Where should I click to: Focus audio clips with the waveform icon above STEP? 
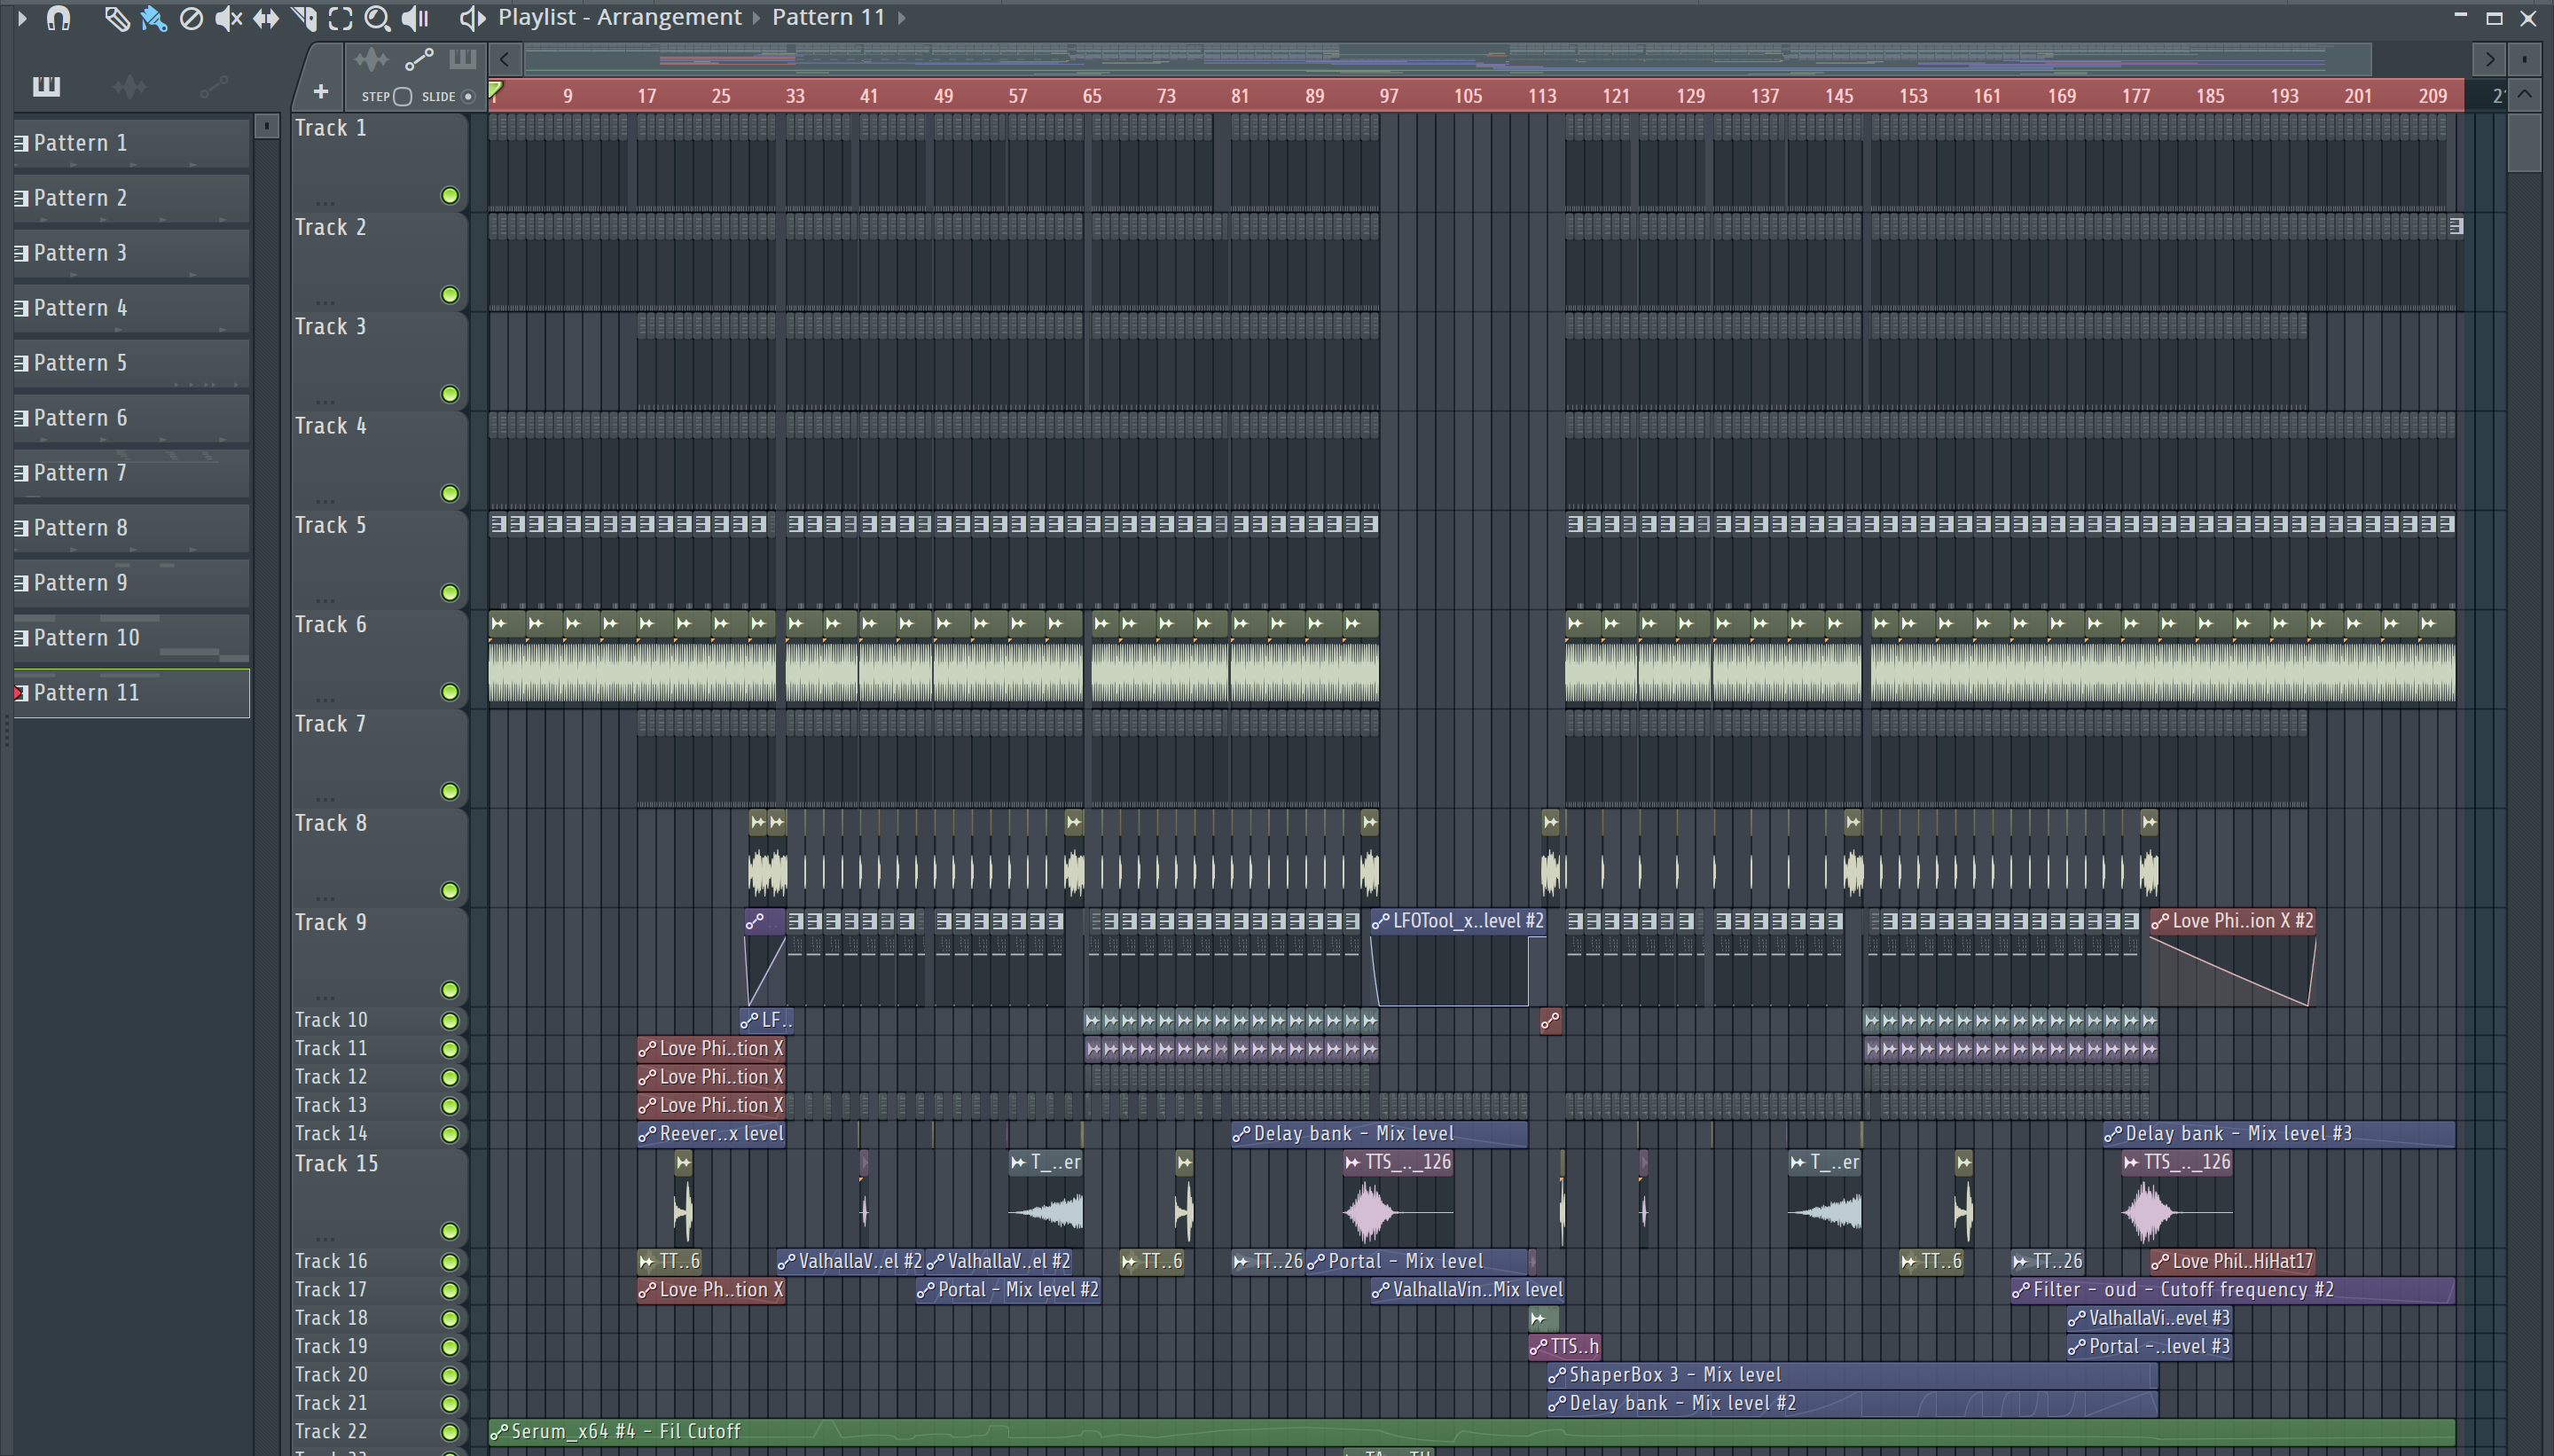point(371,60)
